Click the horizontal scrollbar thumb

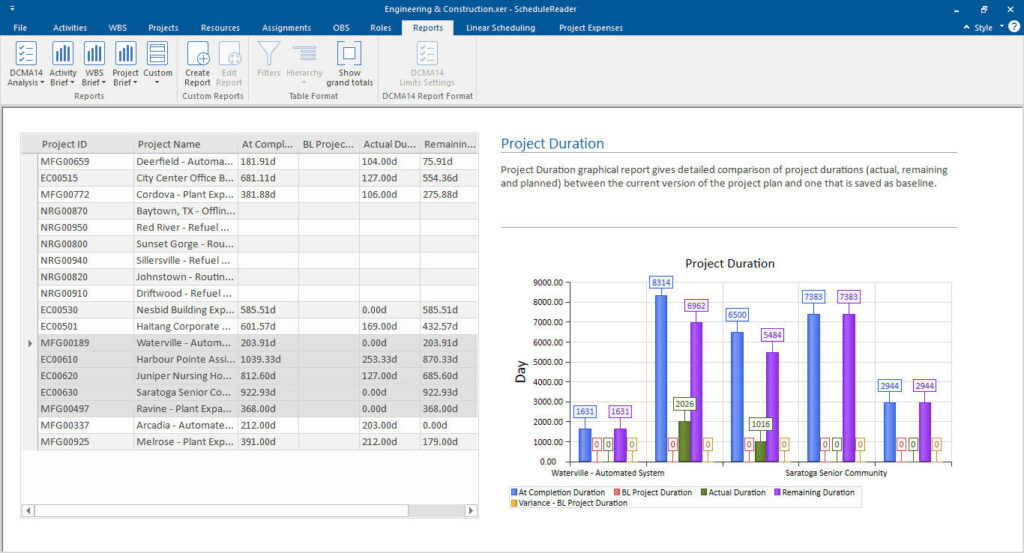click(x=221, y=511)
